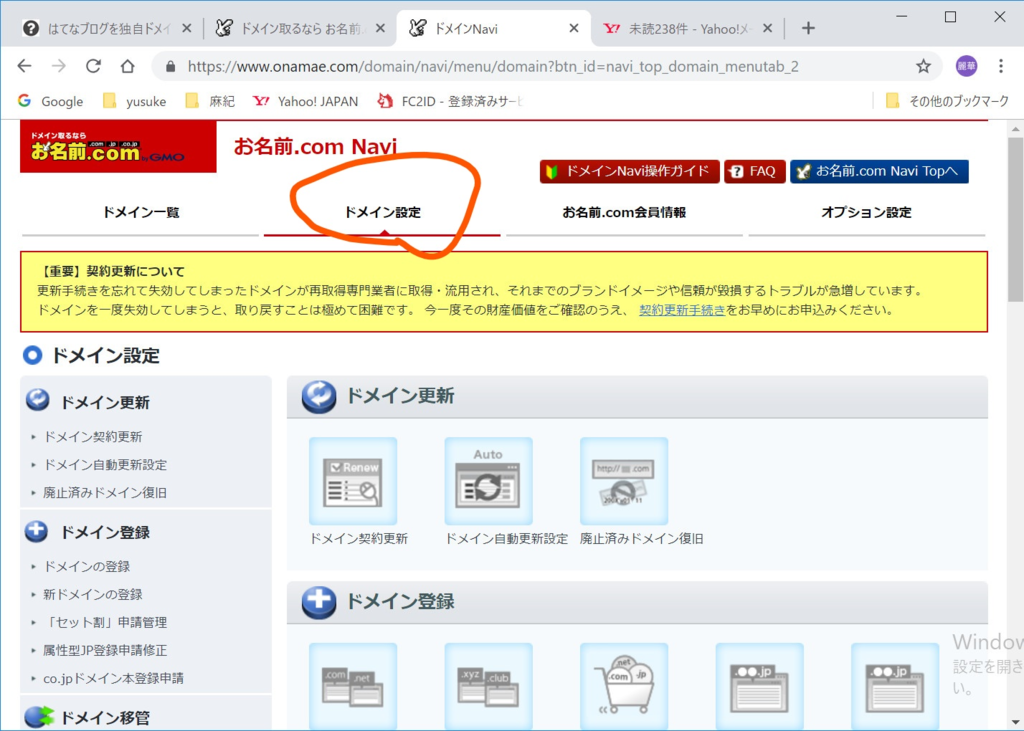Image resolution: width=1024 pixels, height=731 pixels.
Task: Follow the 契約更新手続き link
Action: 682,310
